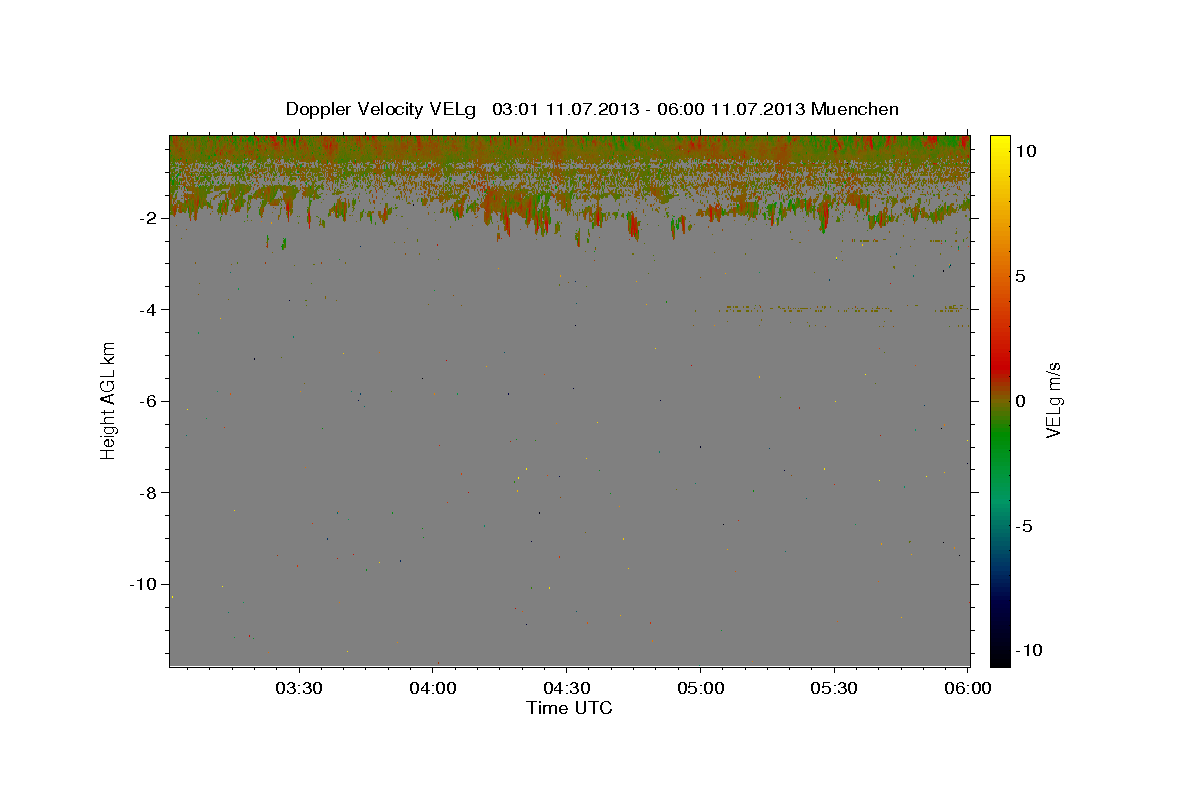This screenshot has width=1200, height=800.
Task: Click the colorbar value 5 label
Action: (x=1020, y=276)
